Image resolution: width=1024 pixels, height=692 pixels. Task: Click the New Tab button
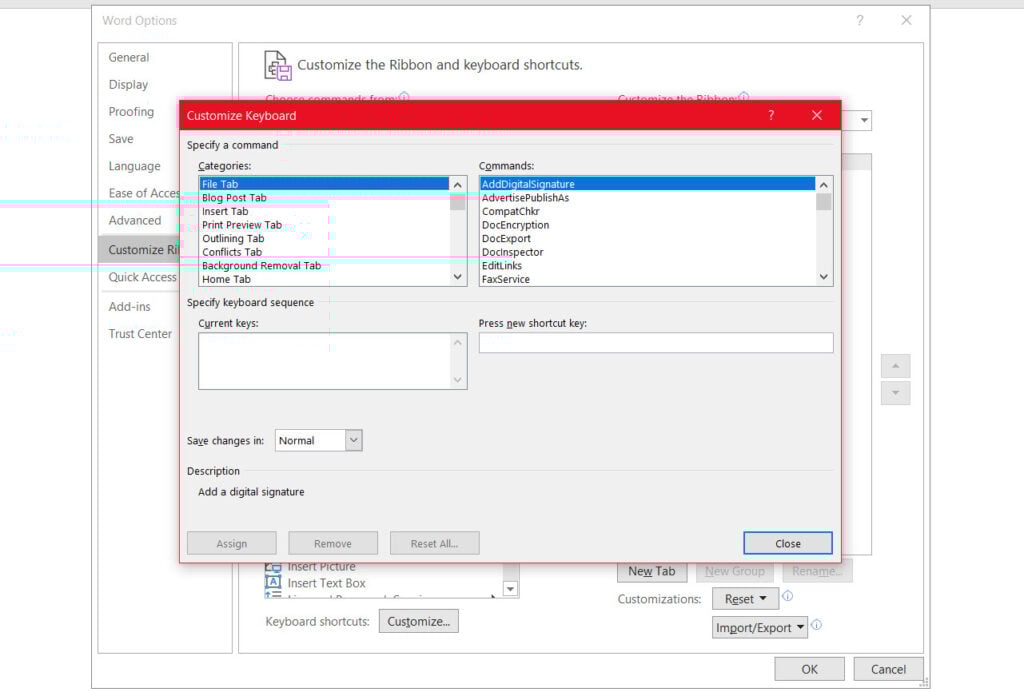click(x=652, y=571)
